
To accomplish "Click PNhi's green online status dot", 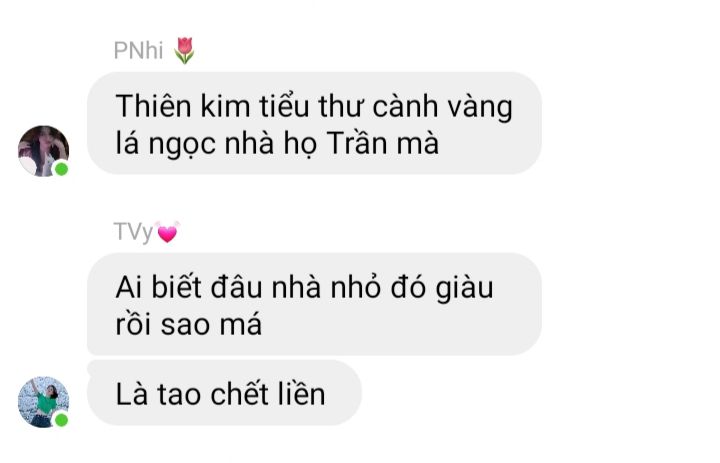I will pos(61,169).
